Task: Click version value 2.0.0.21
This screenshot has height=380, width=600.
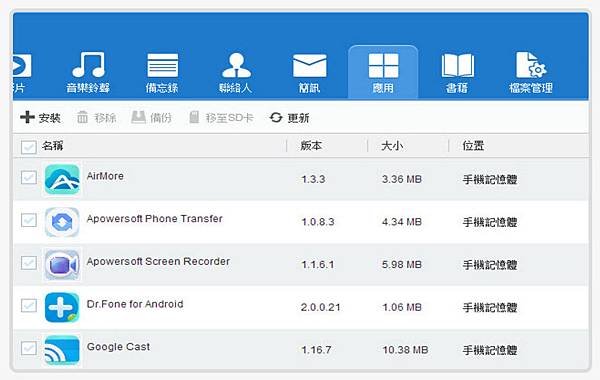Action: click(x=320, y=307)
